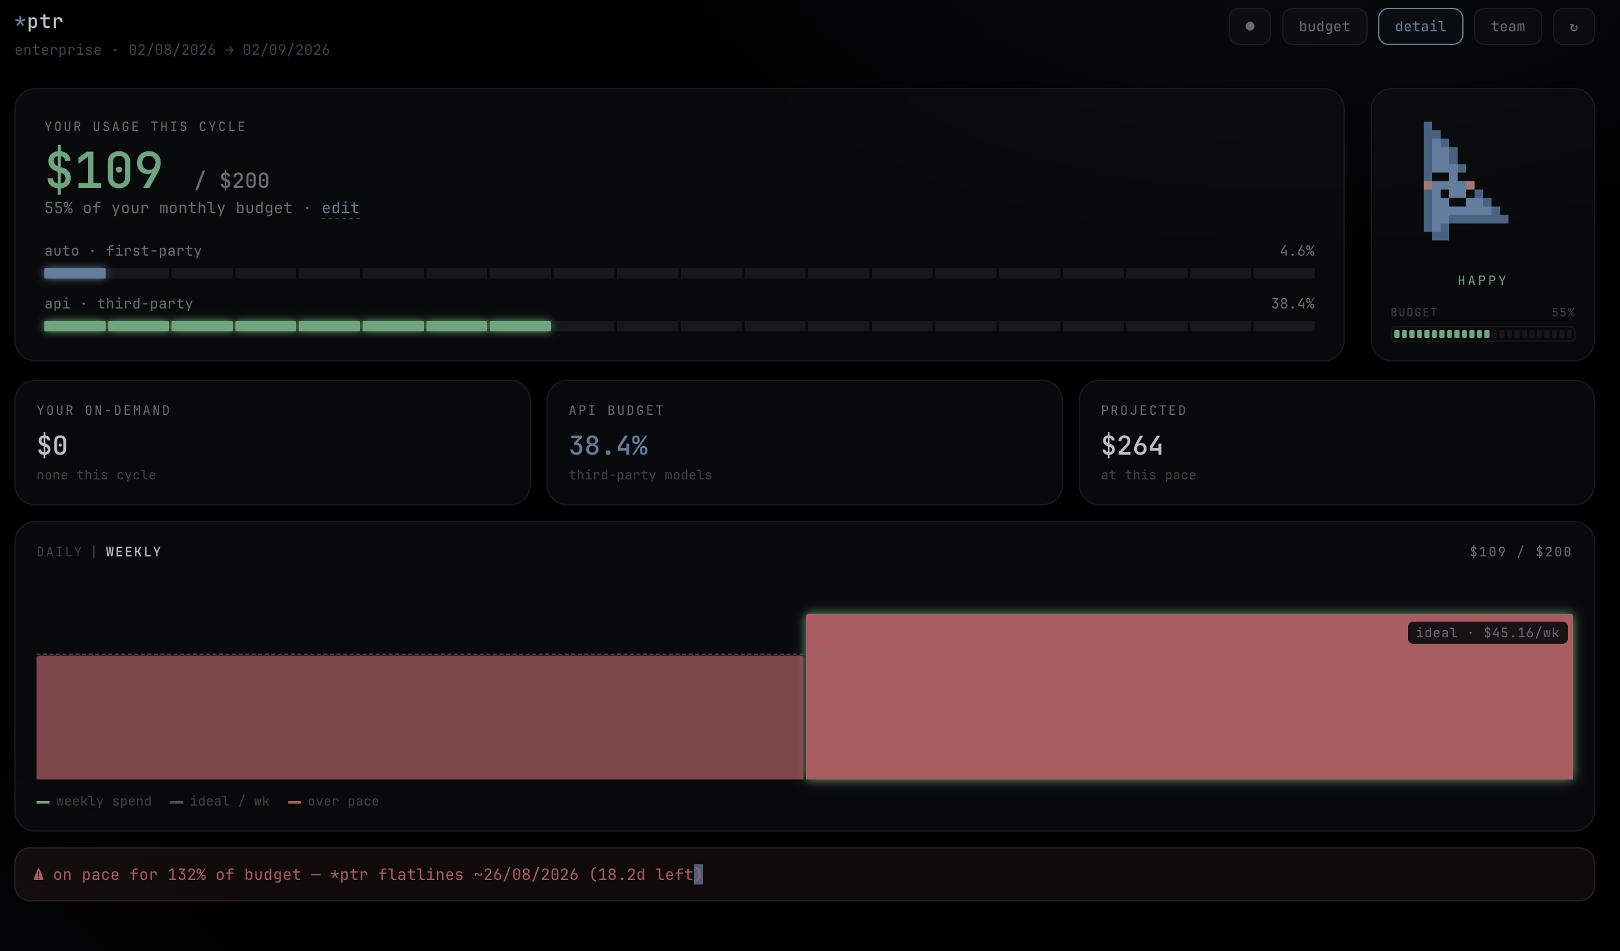1620x951 pixels.
Task: Click the 38.4% api percentage in usage card
Action: [1293, 304]
